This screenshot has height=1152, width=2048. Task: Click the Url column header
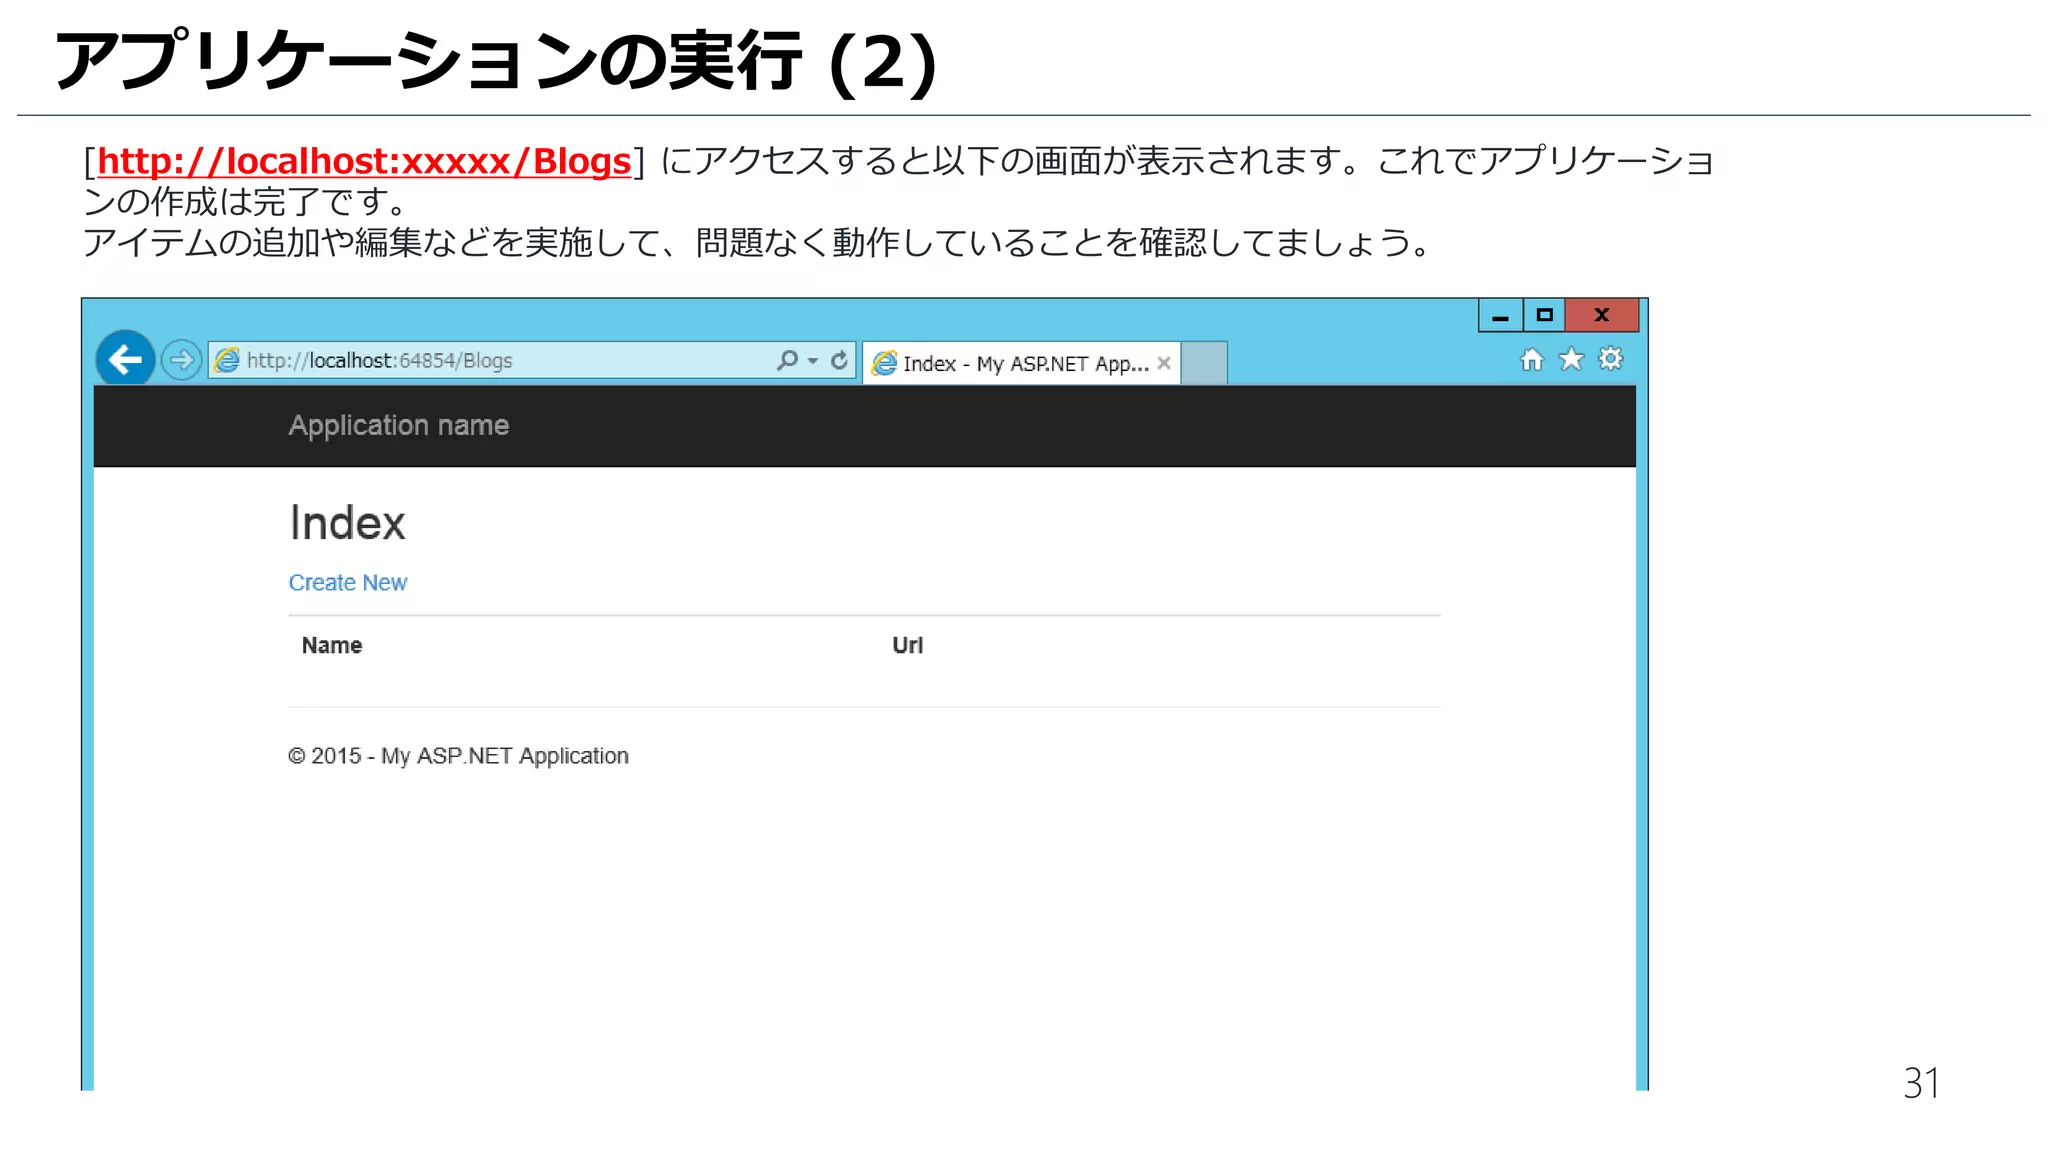[907, 646]
